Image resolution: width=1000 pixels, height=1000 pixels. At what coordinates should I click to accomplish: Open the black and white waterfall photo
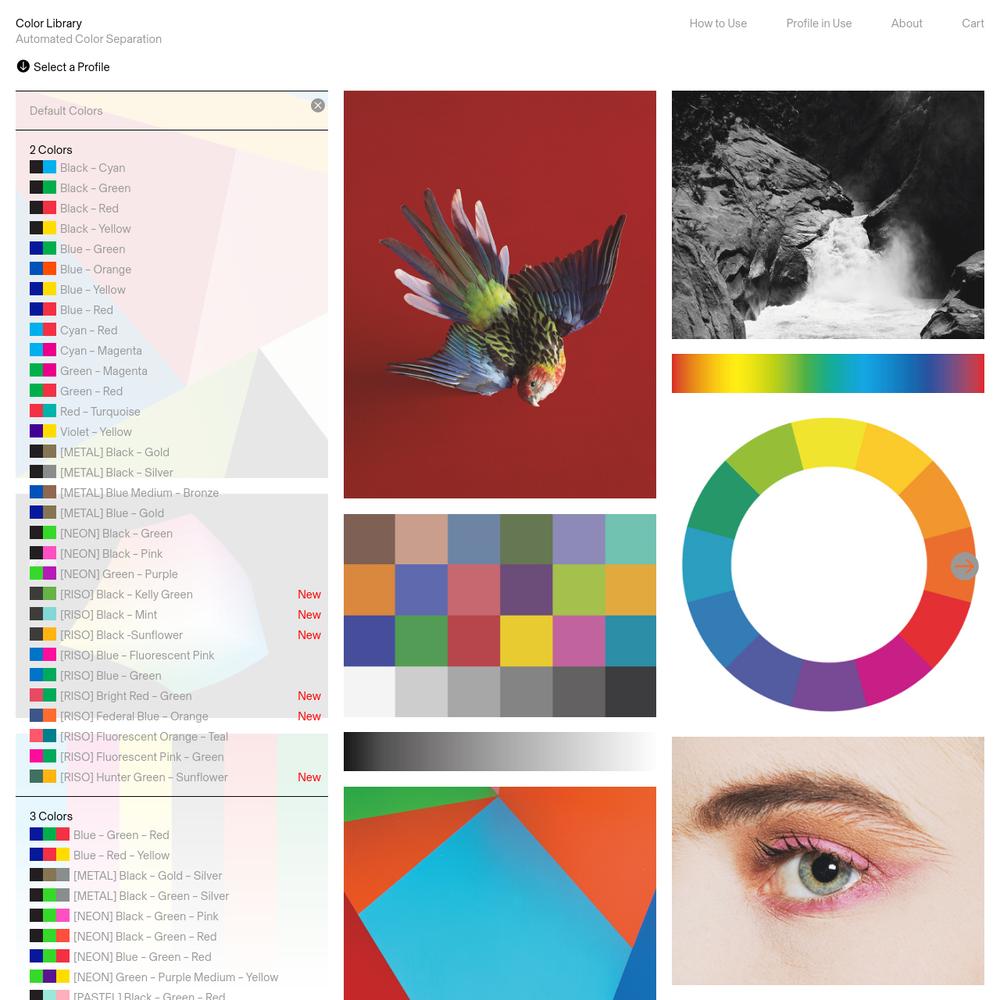[x=828, y=214]
